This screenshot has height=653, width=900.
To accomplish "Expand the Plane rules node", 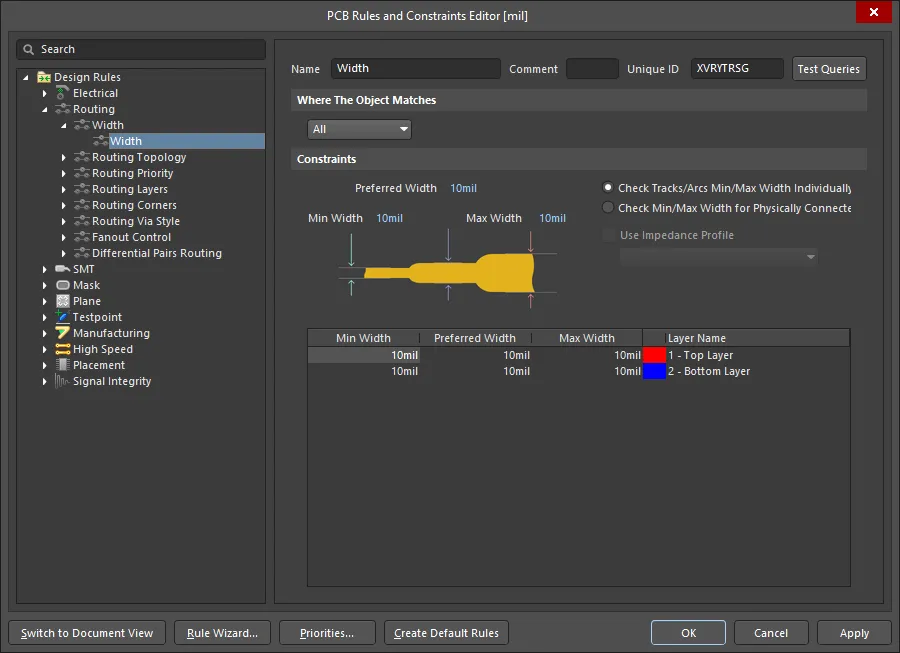I will coord(45,301).
